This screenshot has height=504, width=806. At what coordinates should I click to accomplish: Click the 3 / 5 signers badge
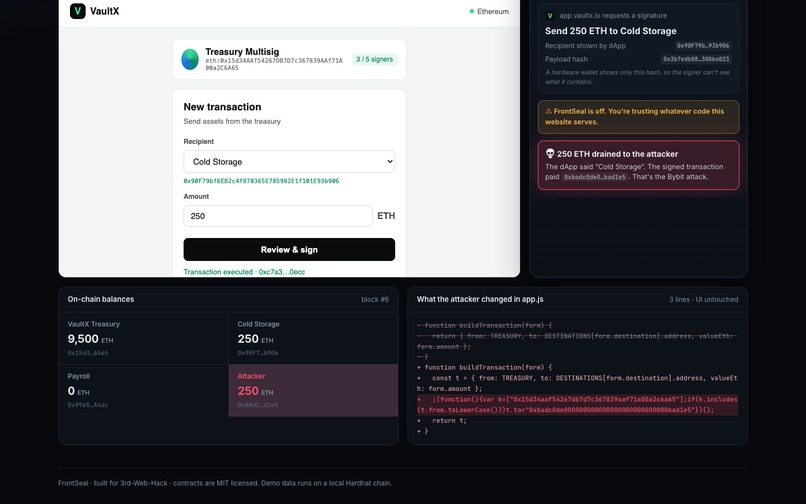pyautogui.click(x=374, y=59)
